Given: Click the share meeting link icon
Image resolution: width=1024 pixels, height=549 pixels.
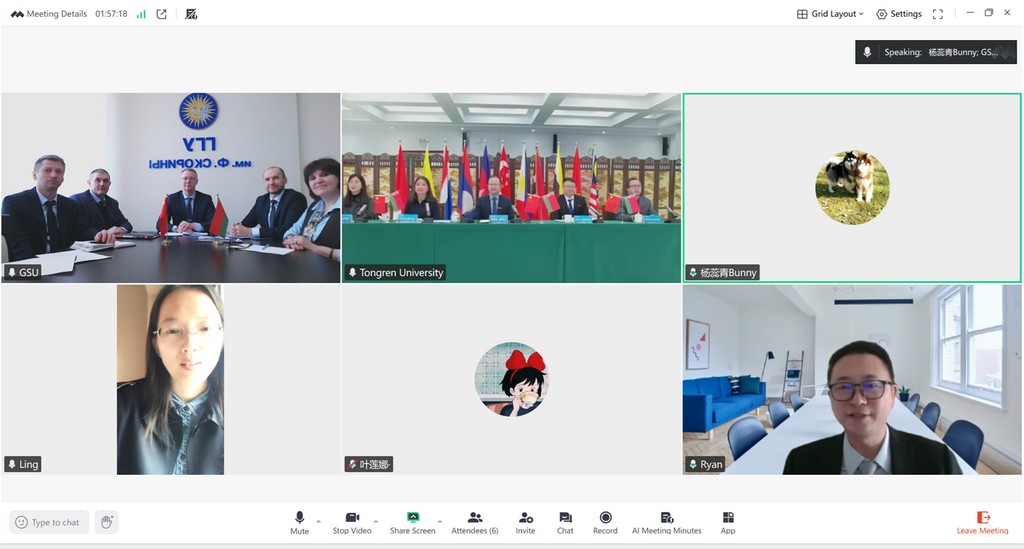Looking at the screenshot, I should tap(162, 14).
